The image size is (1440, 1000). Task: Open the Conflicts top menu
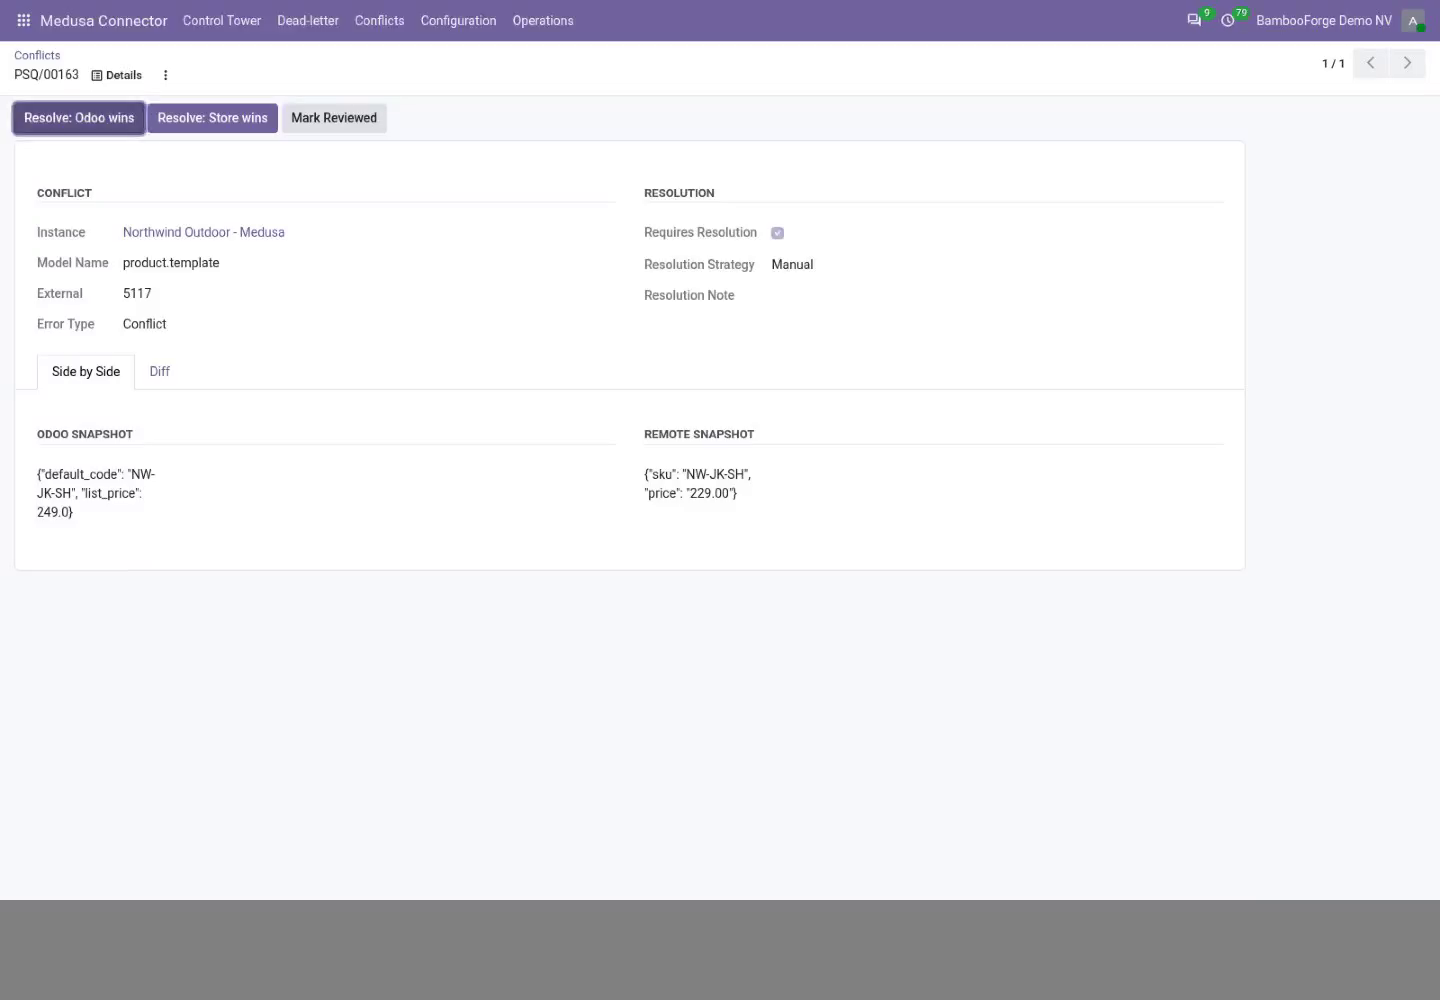click(380, 20)
